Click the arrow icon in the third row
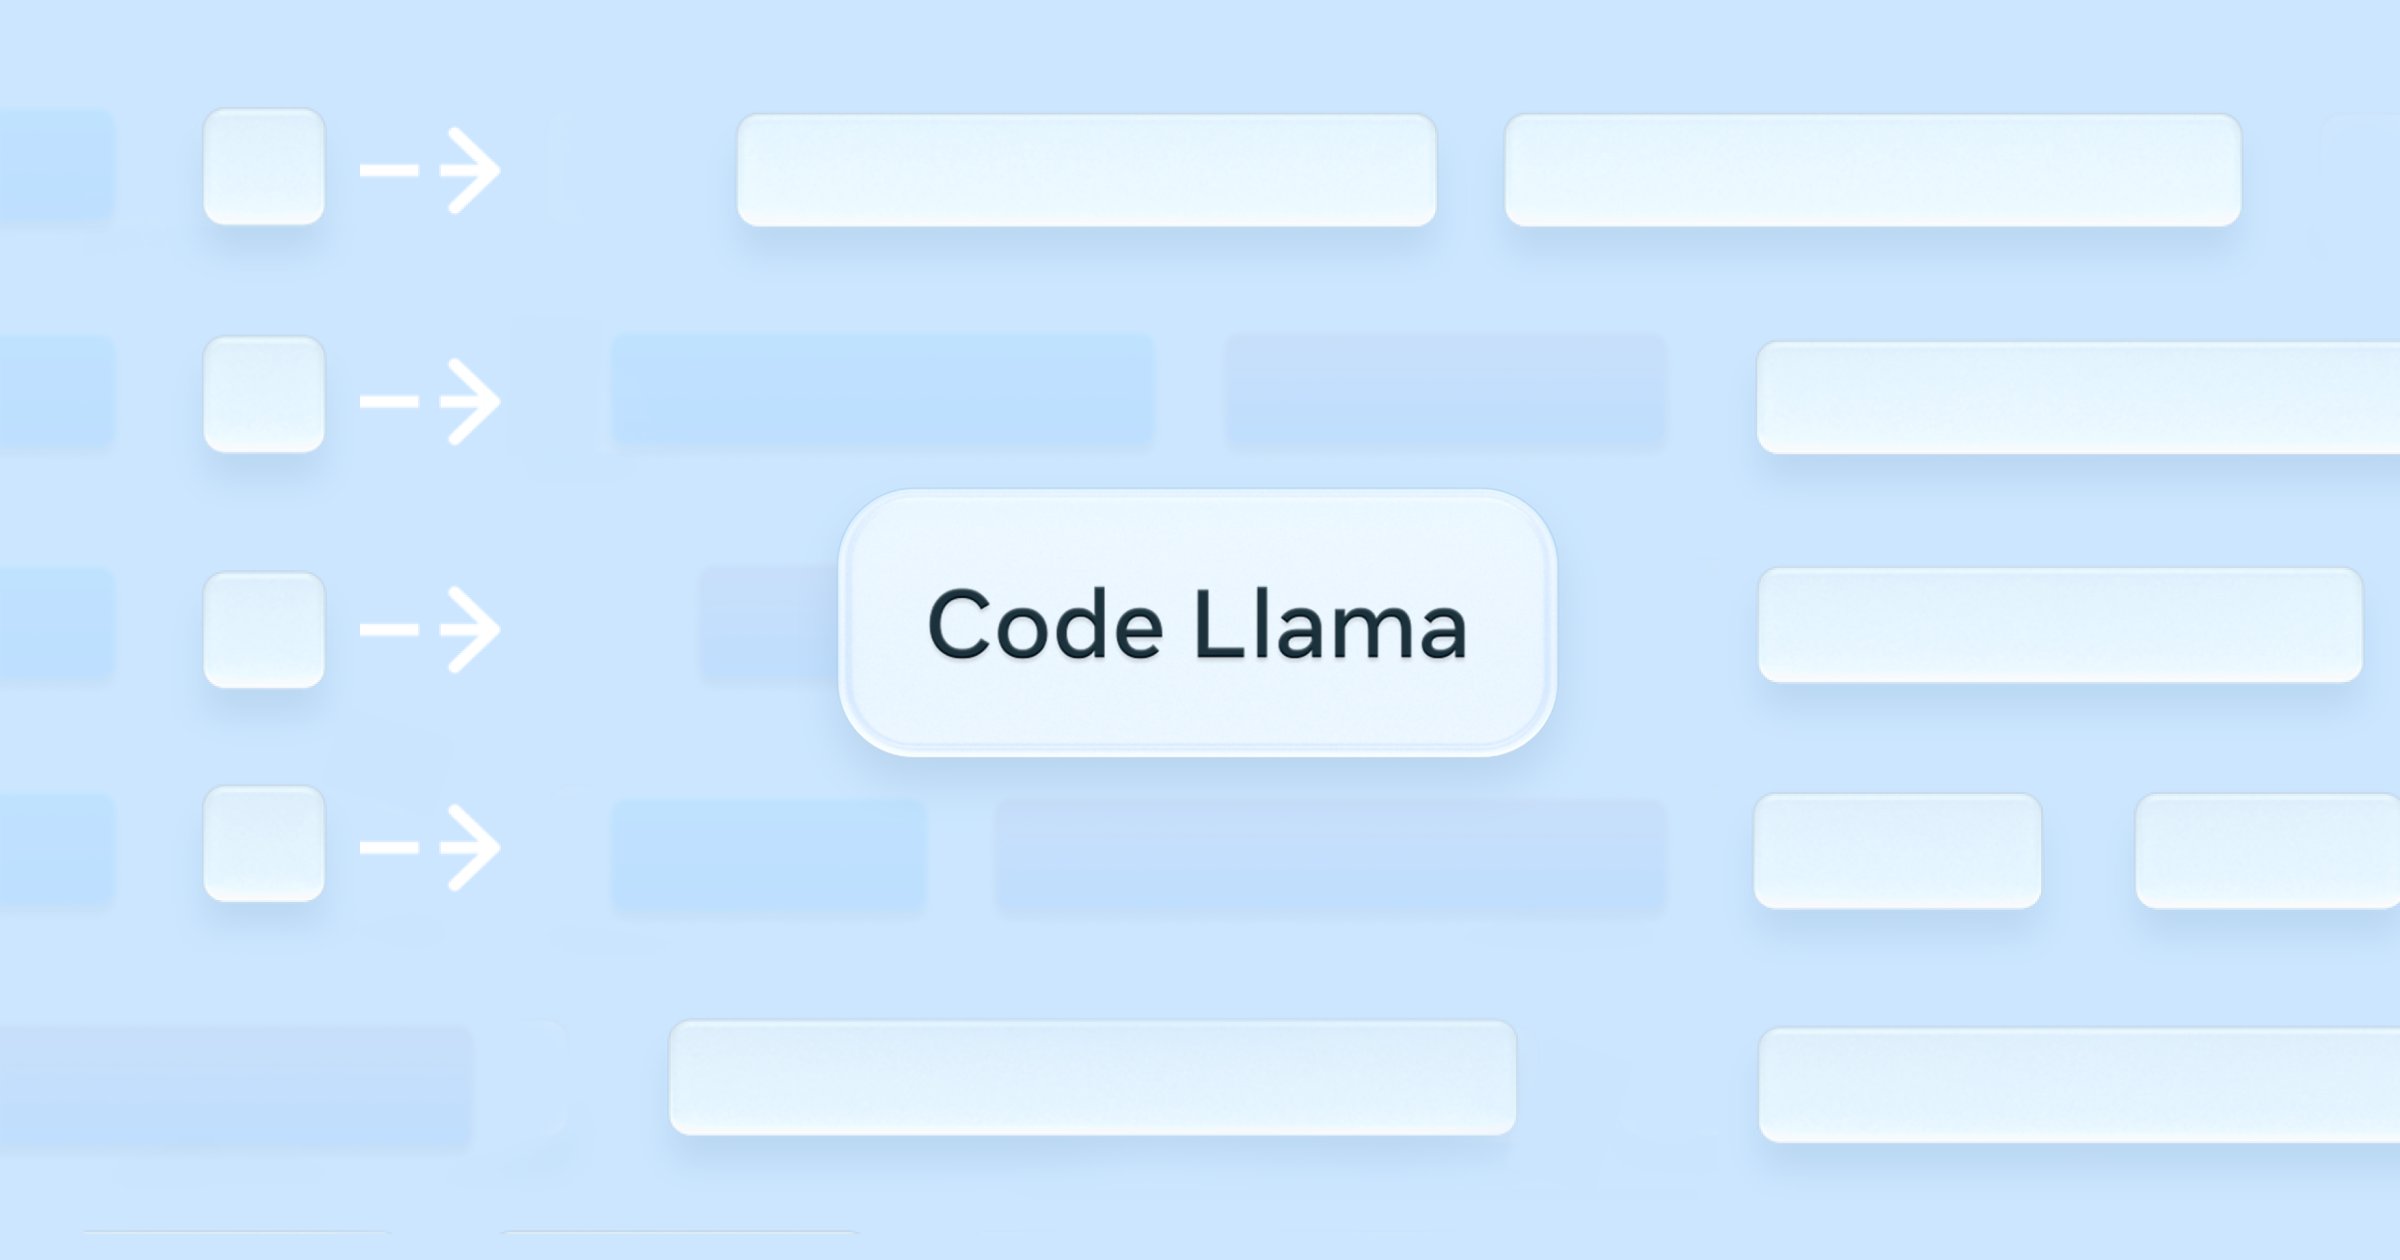This screenshot has height=1260, width=2400. 431,629
